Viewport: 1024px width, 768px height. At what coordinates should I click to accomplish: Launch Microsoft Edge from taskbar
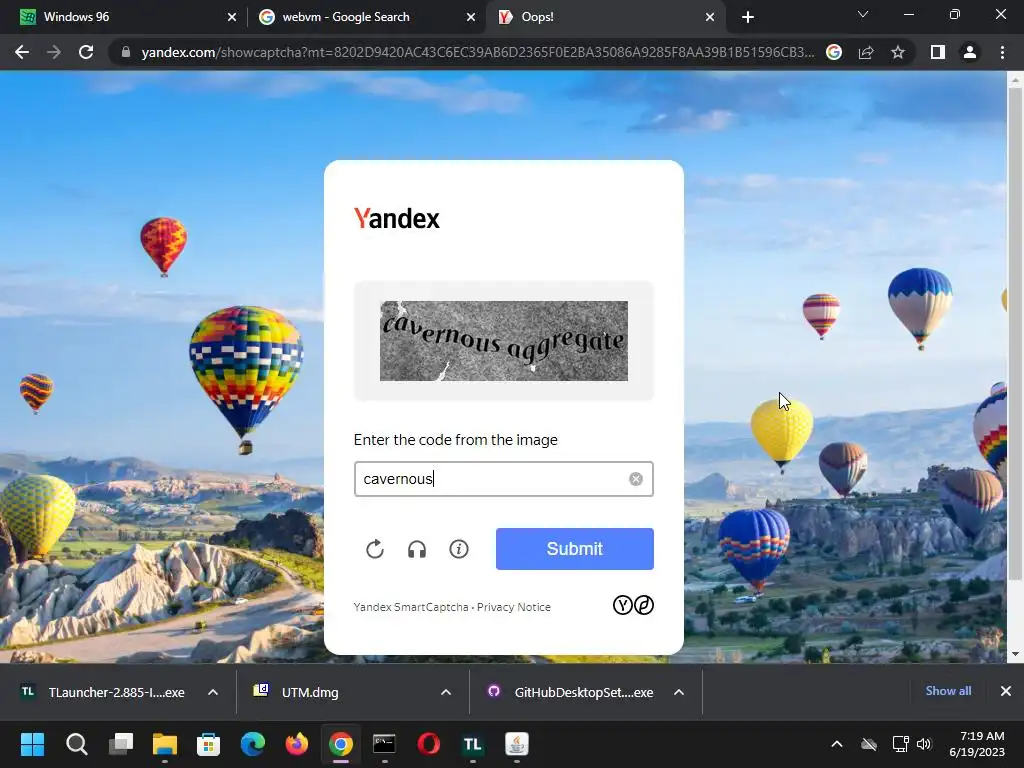[253, 744]
